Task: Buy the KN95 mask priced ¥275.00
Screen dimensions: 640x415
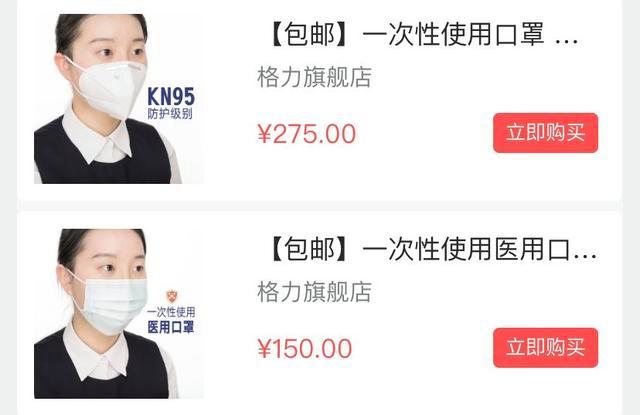Action: [545, 133]
